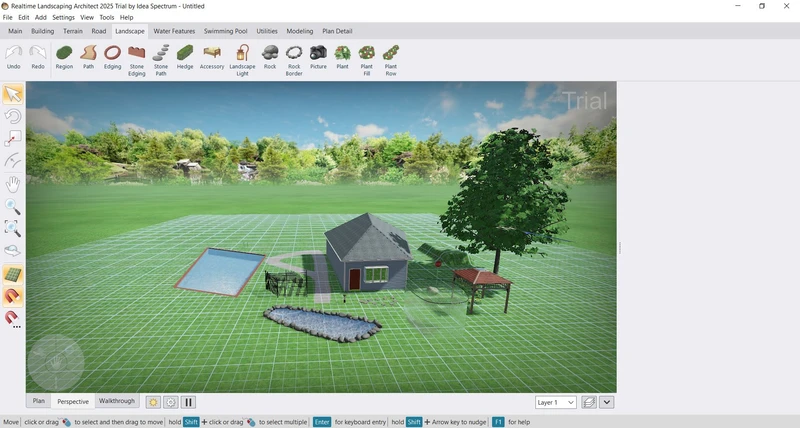
Task: Click the rock-bordered pond in the scene
Action: click(322, 323)
